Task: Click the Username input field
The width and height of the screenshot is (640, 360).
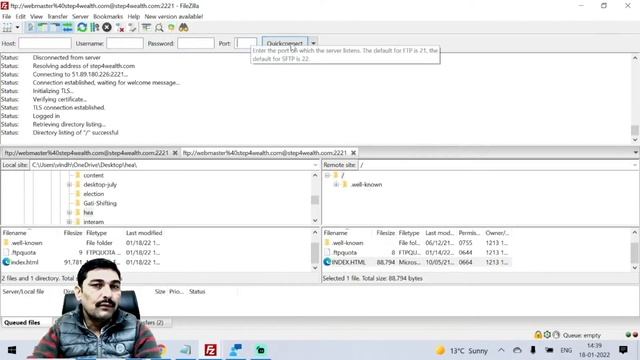Action: click(125, 43)
